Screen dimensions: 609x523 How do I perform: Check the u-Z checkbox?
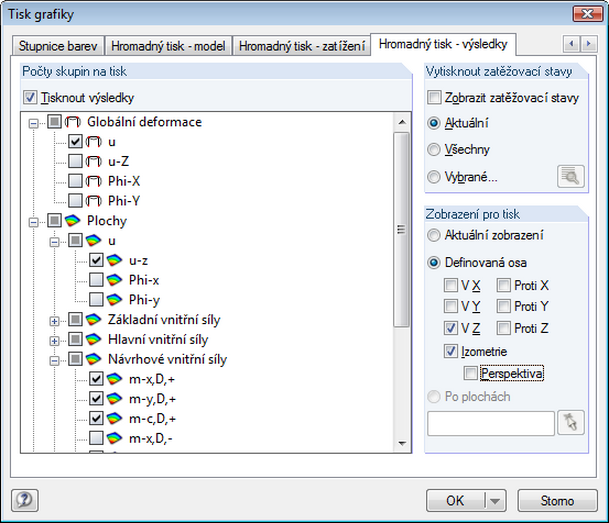tap(75, 161)
